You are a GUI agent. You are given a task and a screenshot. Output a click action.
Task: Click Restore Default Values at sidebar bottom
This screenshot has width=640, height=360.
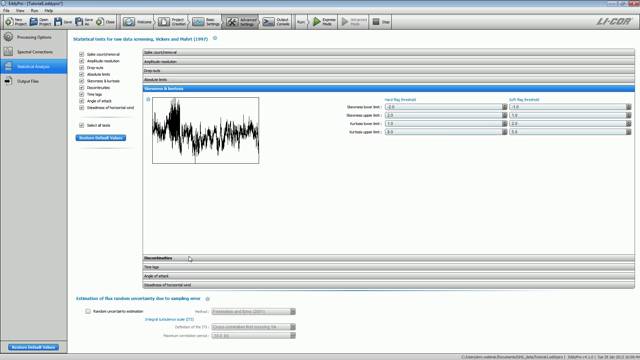point(33,347)
